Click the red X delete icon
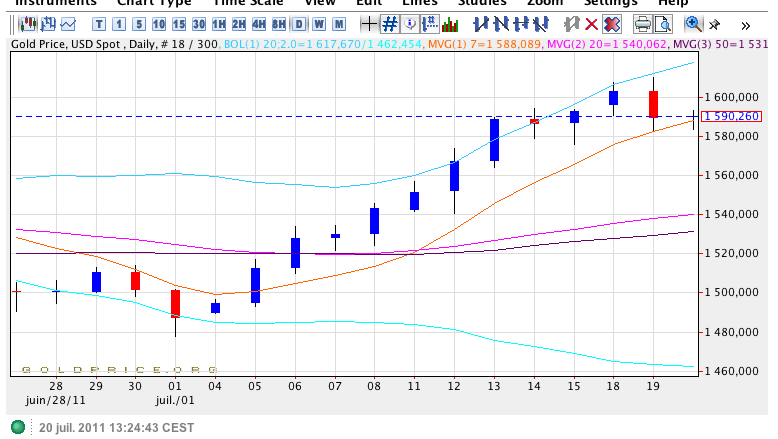Viewport: 778px width, 439px height. [x=592, y=24]
